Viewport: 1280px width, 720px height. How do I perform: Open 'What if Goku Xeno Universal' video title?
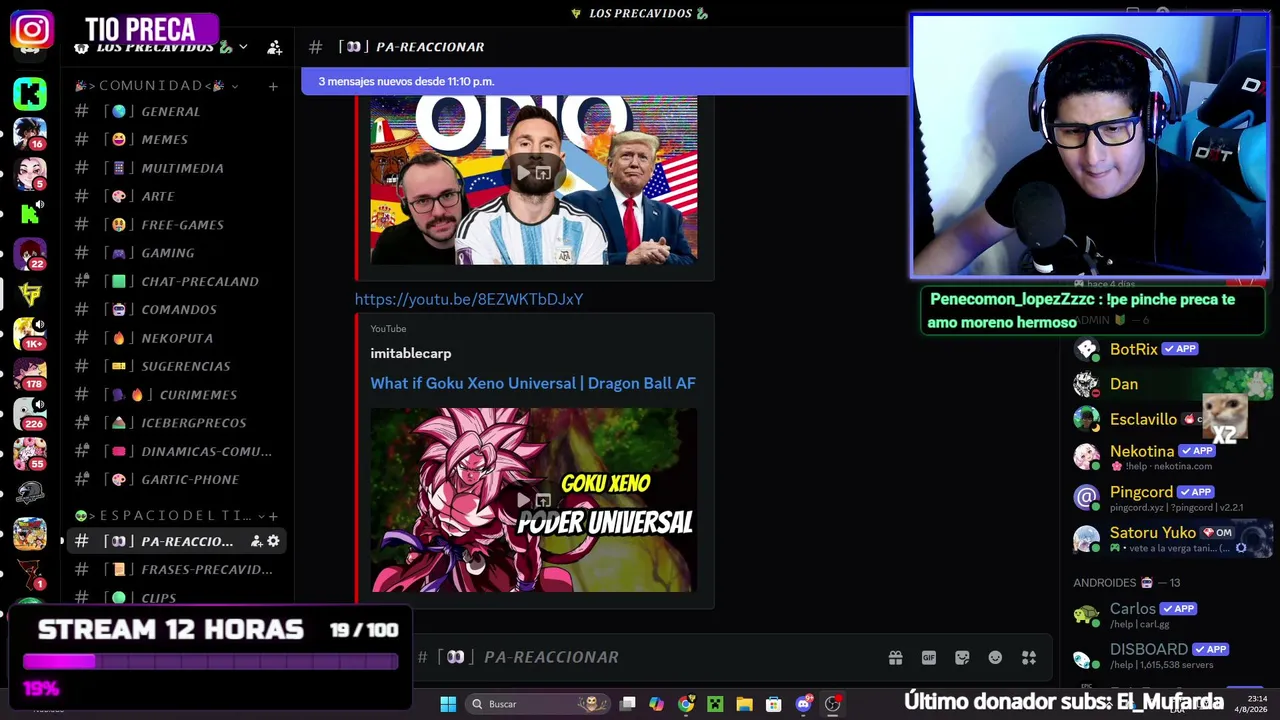[x=533, y=383]
